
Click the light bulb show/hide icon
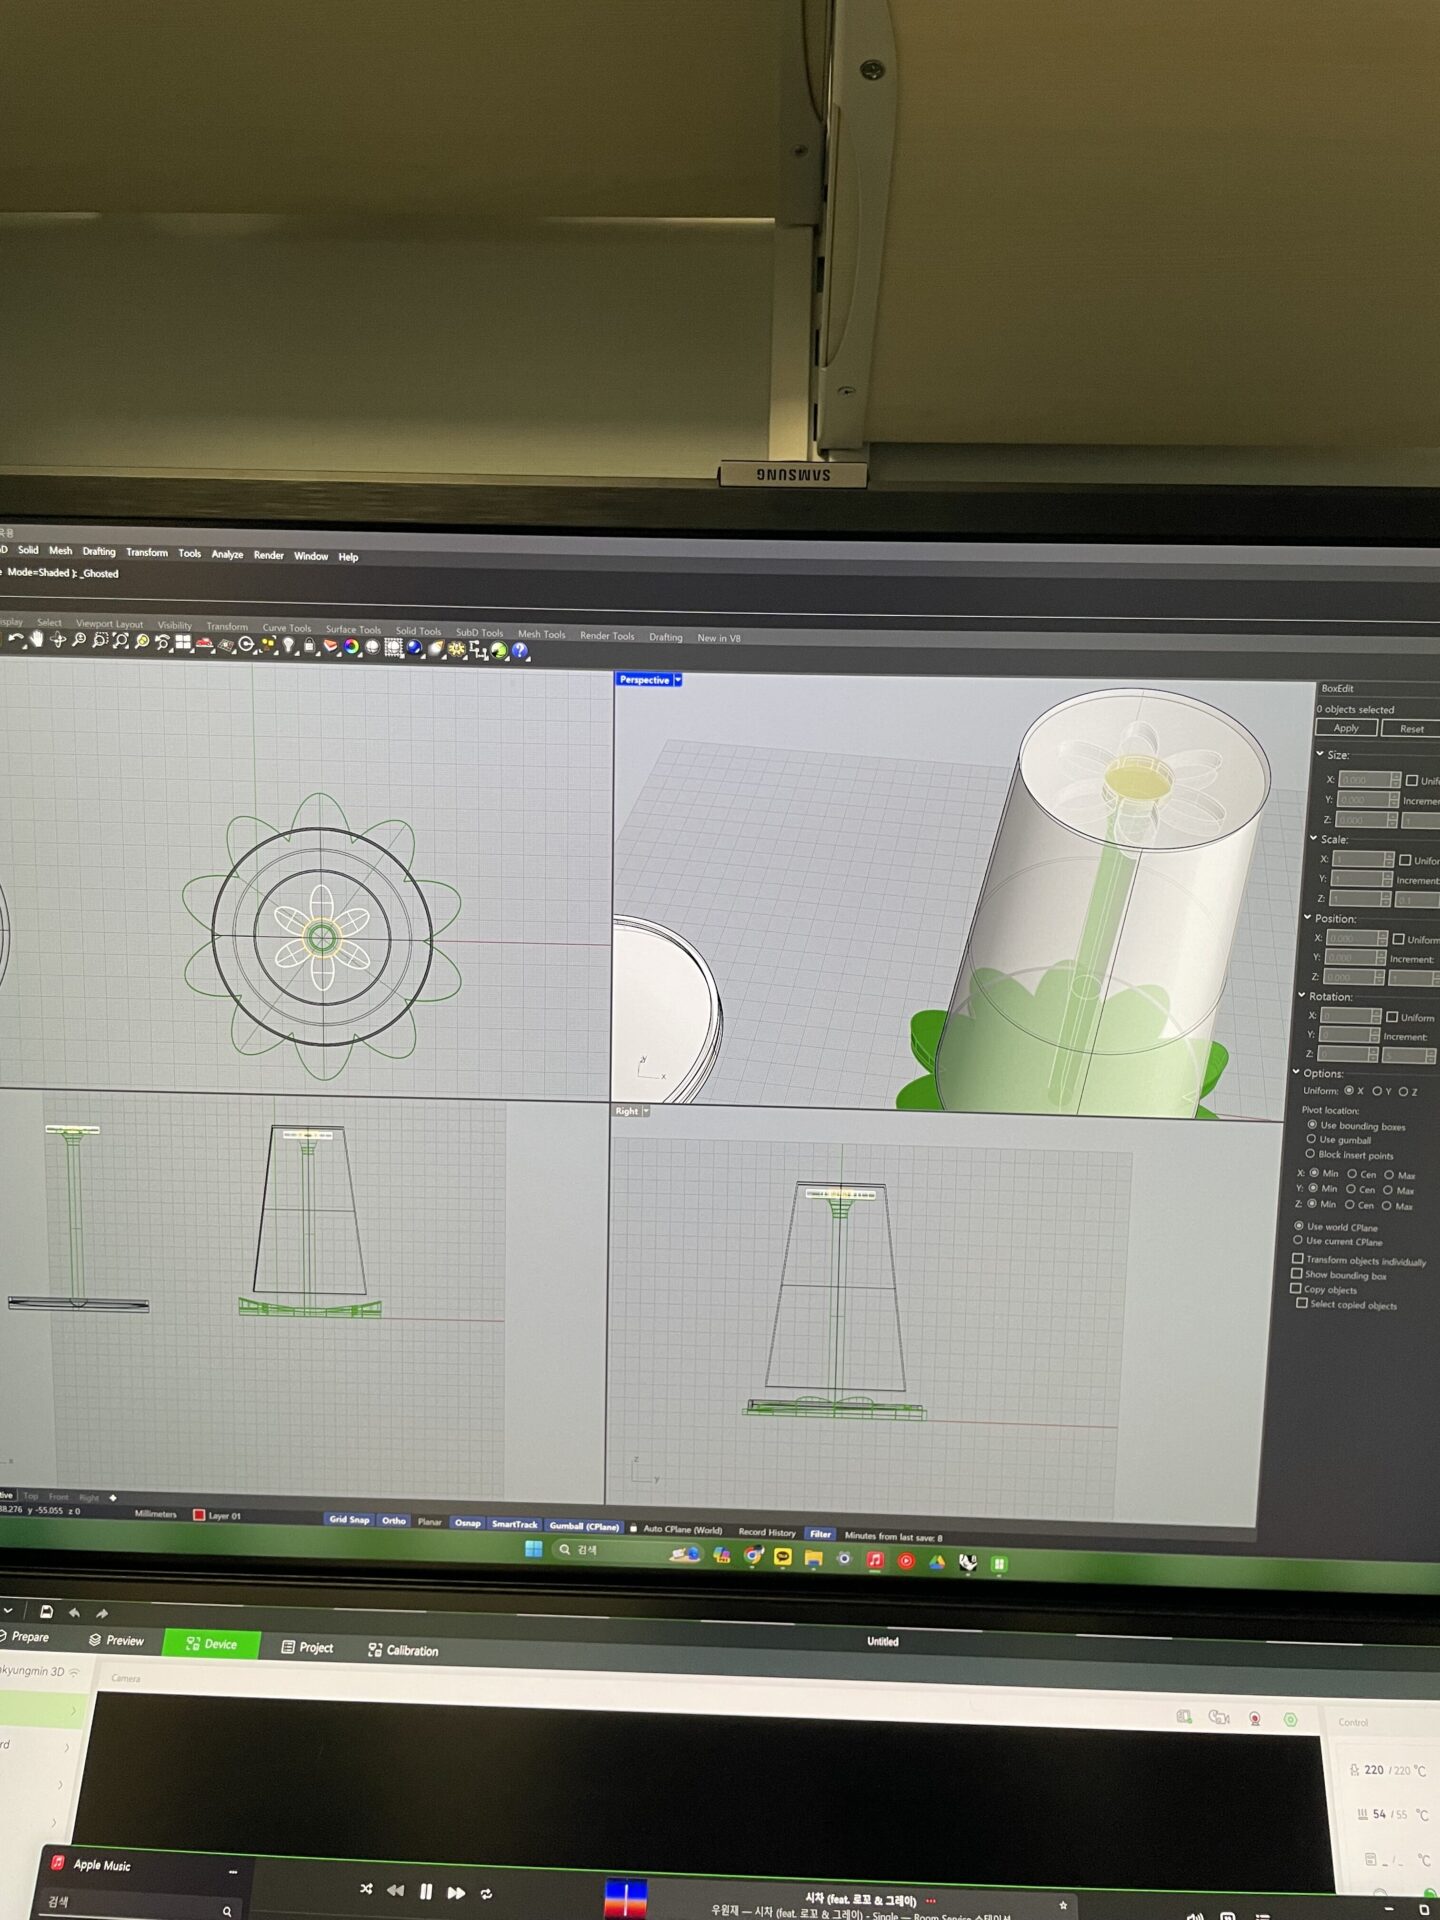289,645
